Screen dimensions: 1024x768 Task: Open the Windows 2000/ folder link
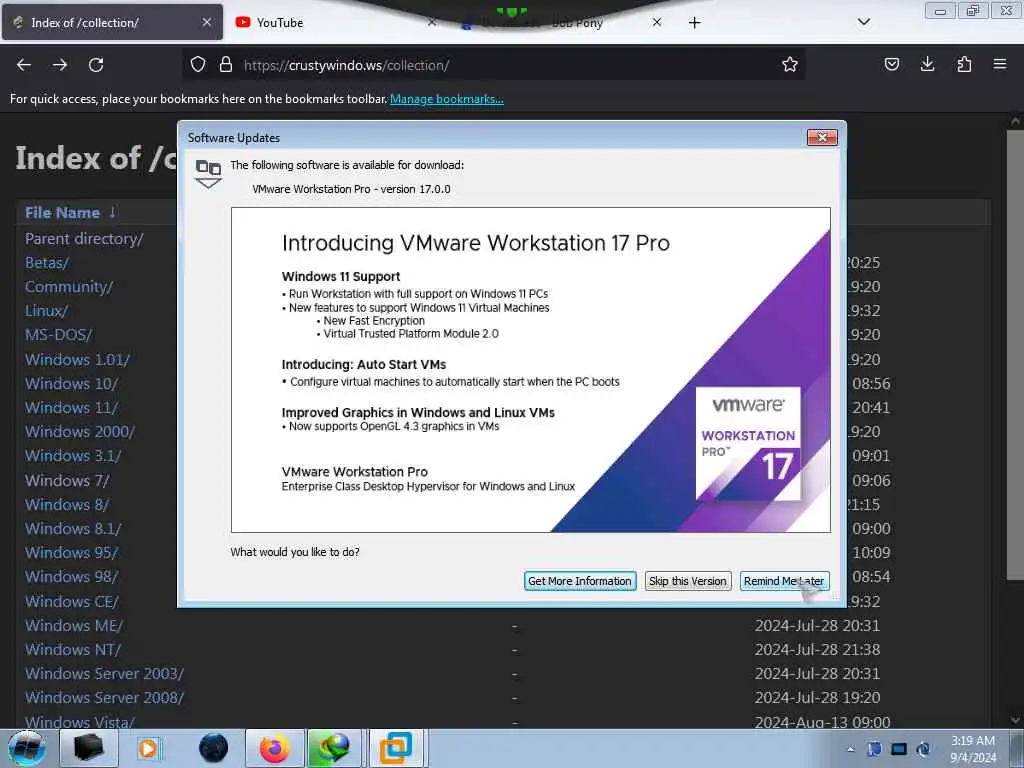click(80, 432)
